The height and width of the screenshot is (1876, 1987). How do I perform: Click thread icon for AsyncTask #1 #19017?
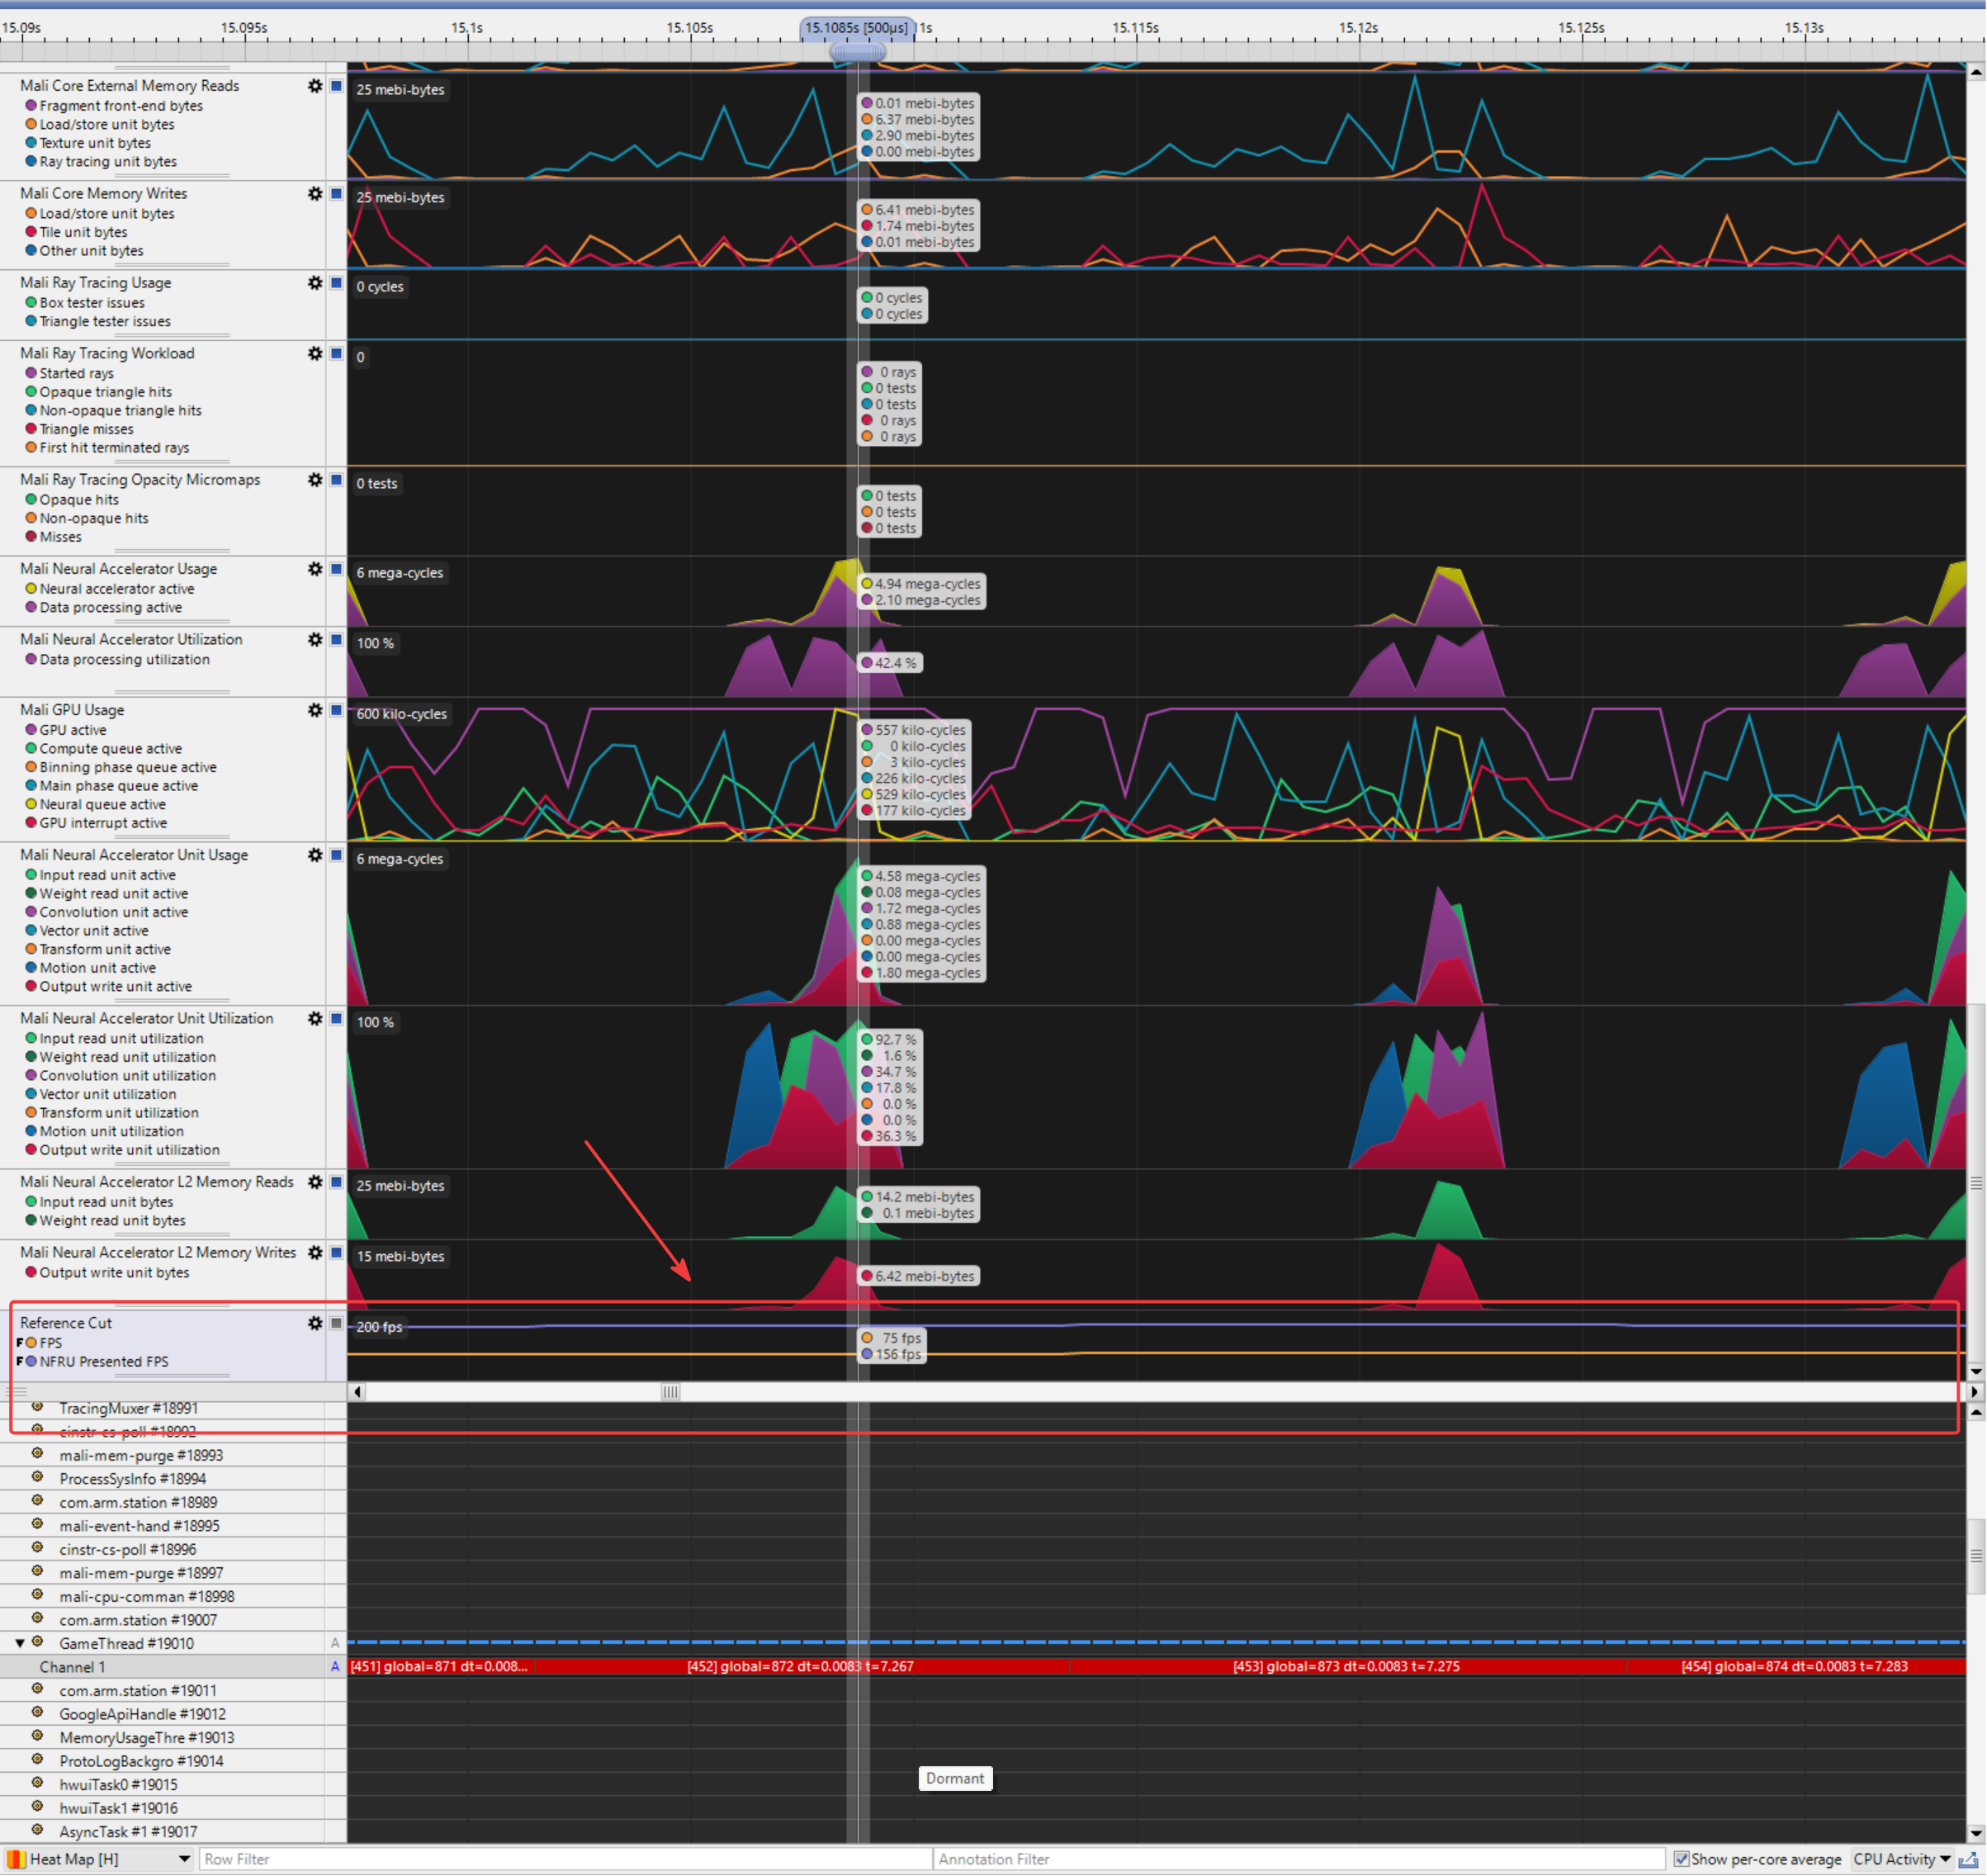click(x=37, y=1830)
